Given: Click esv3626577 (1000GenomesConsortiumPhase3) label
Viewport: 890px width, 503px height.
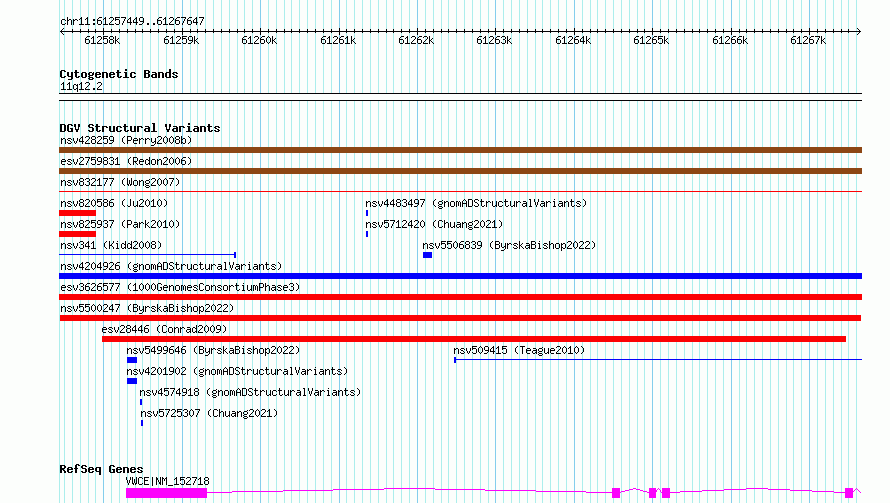Looking at the screenshot, I should 180,287.
